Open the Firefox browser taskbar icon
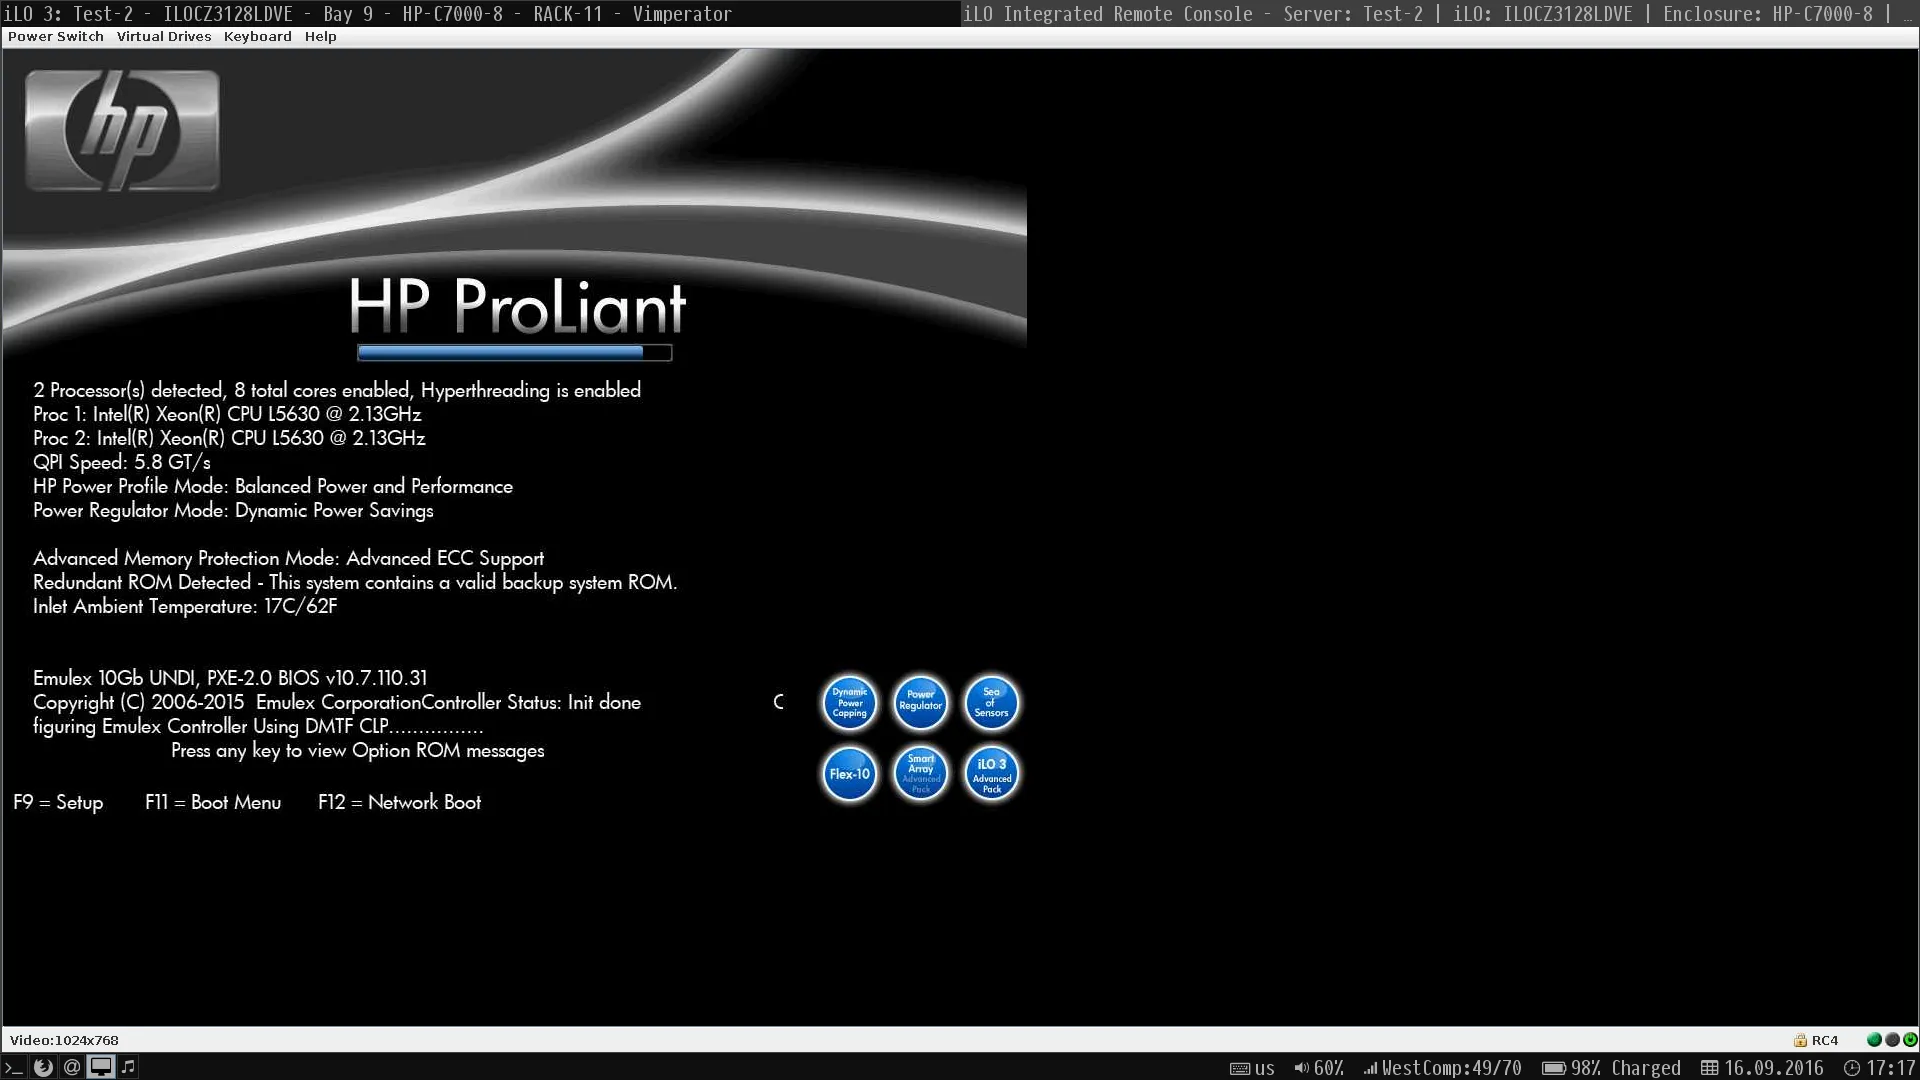The image size is (1920, 1080). (43, 1067)
